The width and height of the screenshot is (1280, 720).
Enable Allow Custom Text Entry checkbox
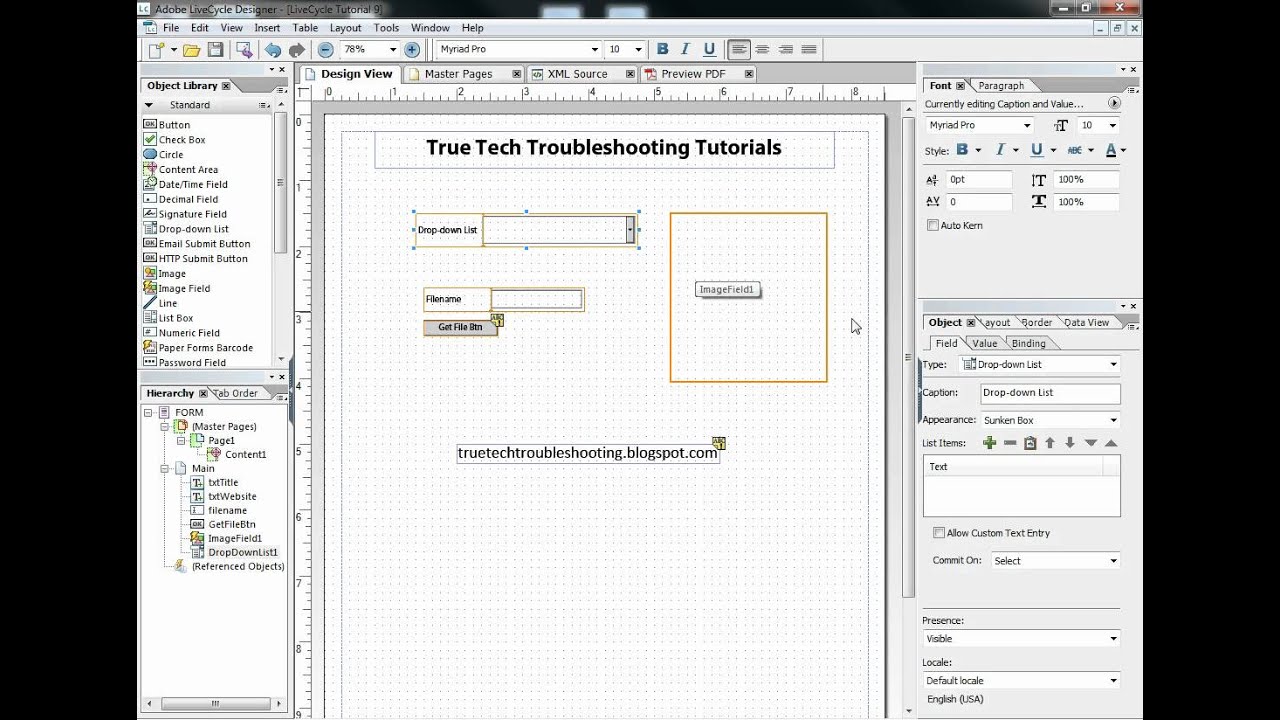939,533
